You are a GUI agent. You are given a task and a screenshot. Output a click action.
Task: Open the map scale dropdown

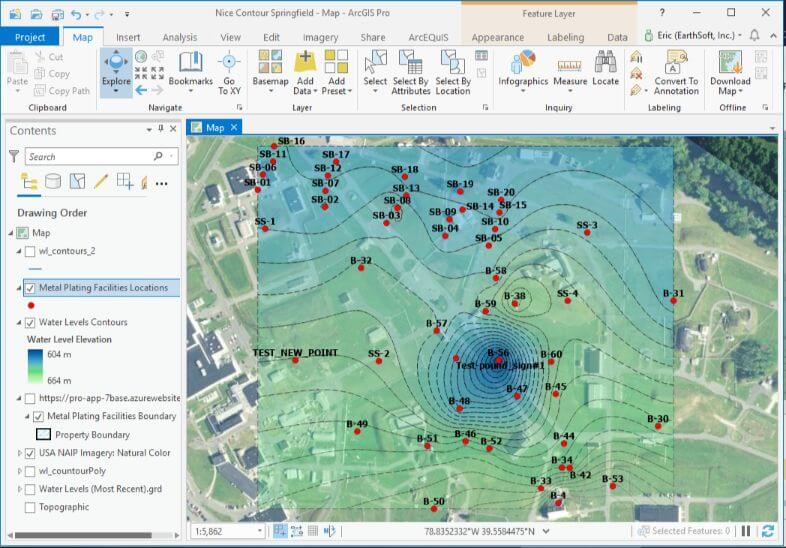[260, 531]
